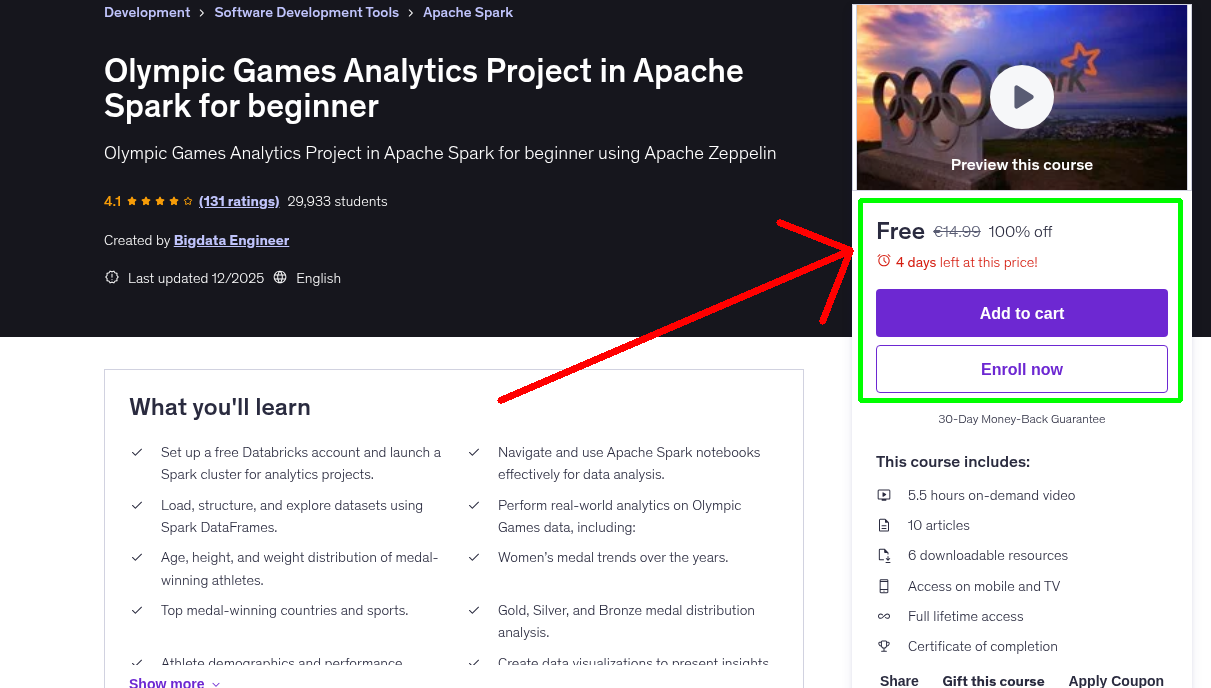Screen dimensions: 1211x688
Task: Open the Apache Spark breadcrumb category
Action: pos(467,12)
